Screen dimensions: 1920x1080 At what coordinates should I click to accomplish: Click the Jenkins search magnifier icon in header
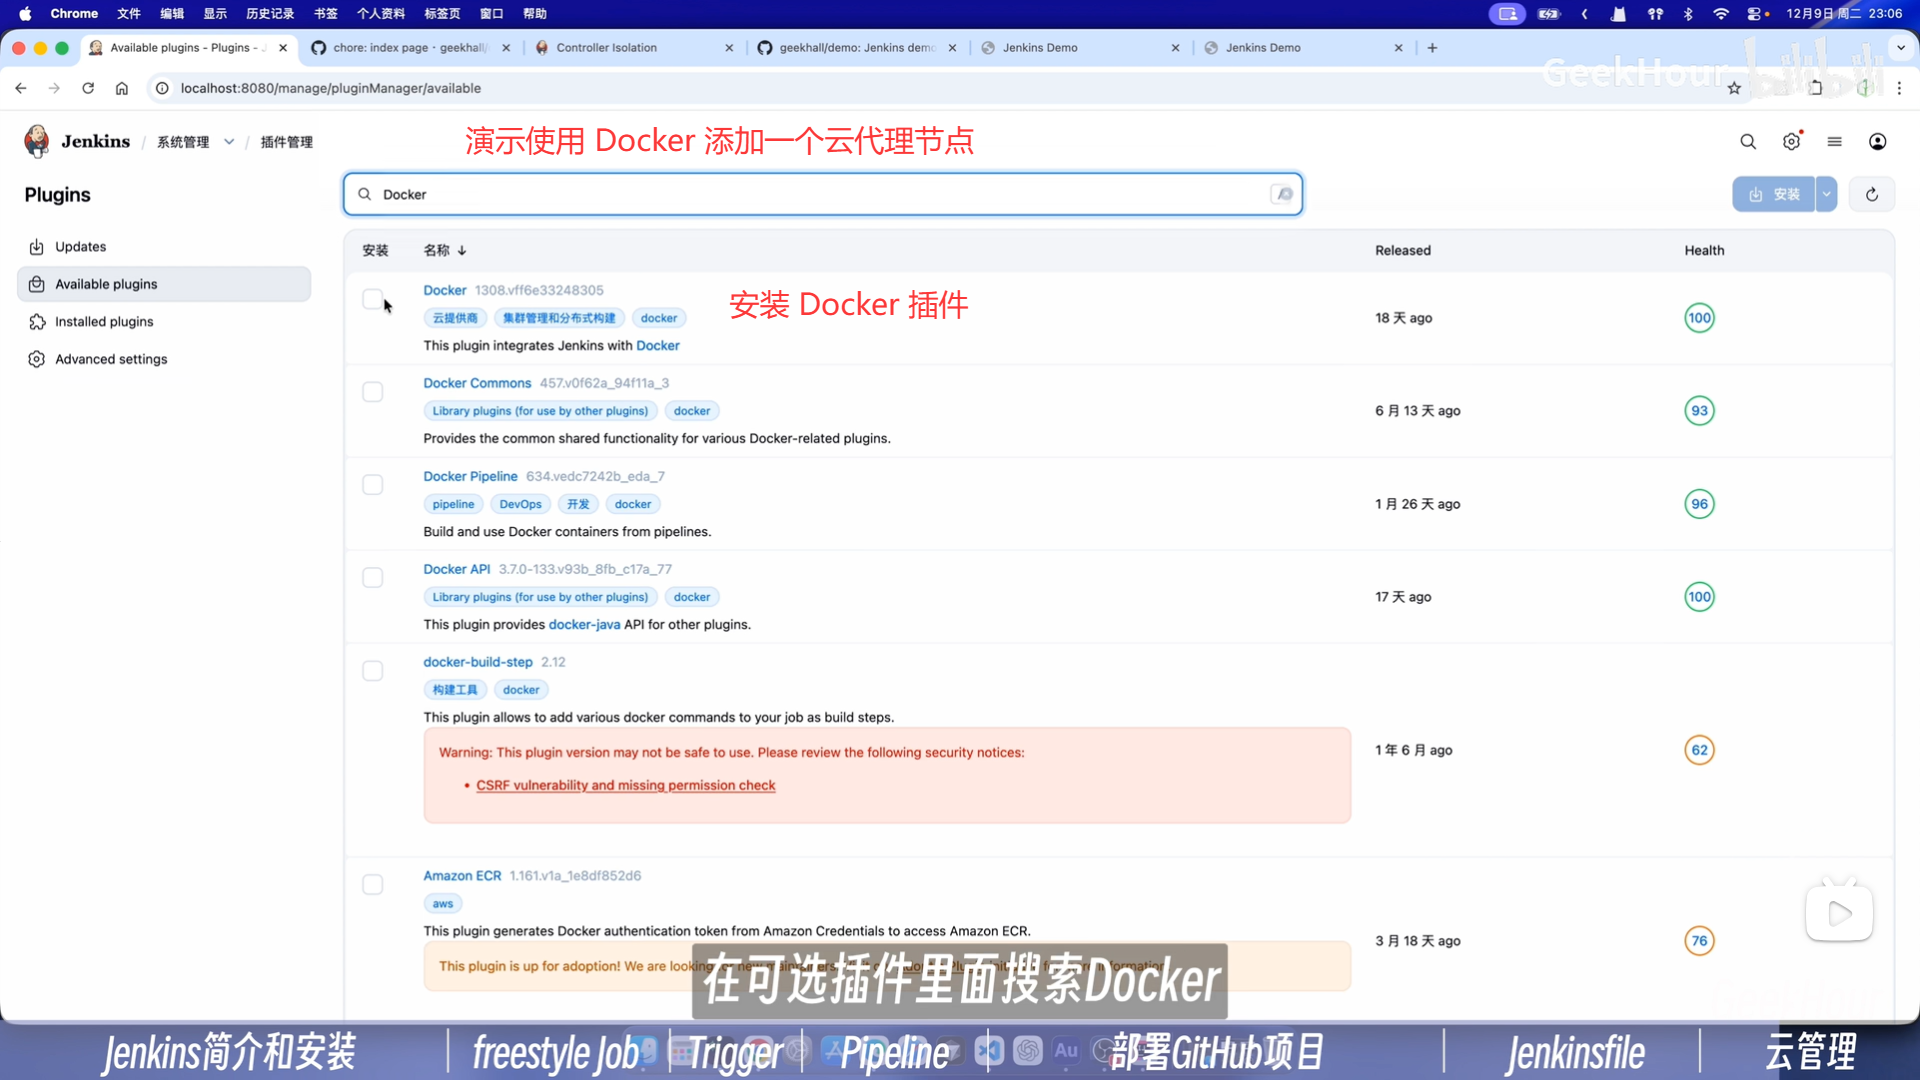click(1747, 142)
